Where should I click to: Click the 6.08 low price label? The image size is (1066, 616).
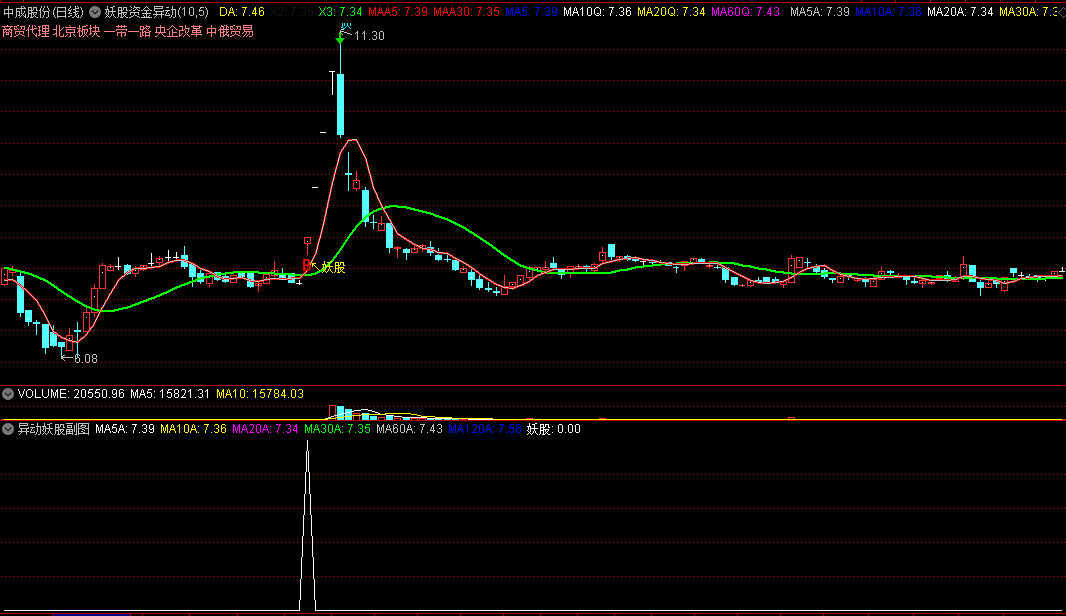click(86, 359)
